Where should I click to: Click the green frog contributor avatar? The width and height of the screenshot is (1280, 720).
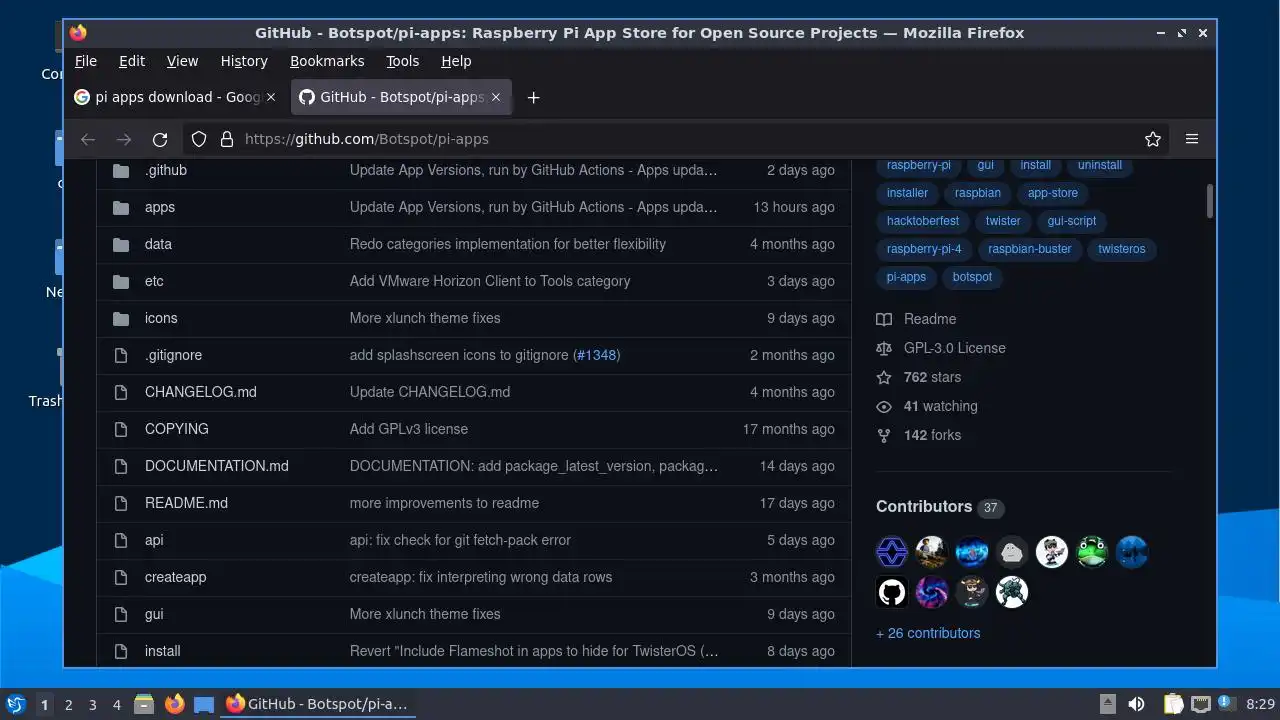tap(1092, 552)
